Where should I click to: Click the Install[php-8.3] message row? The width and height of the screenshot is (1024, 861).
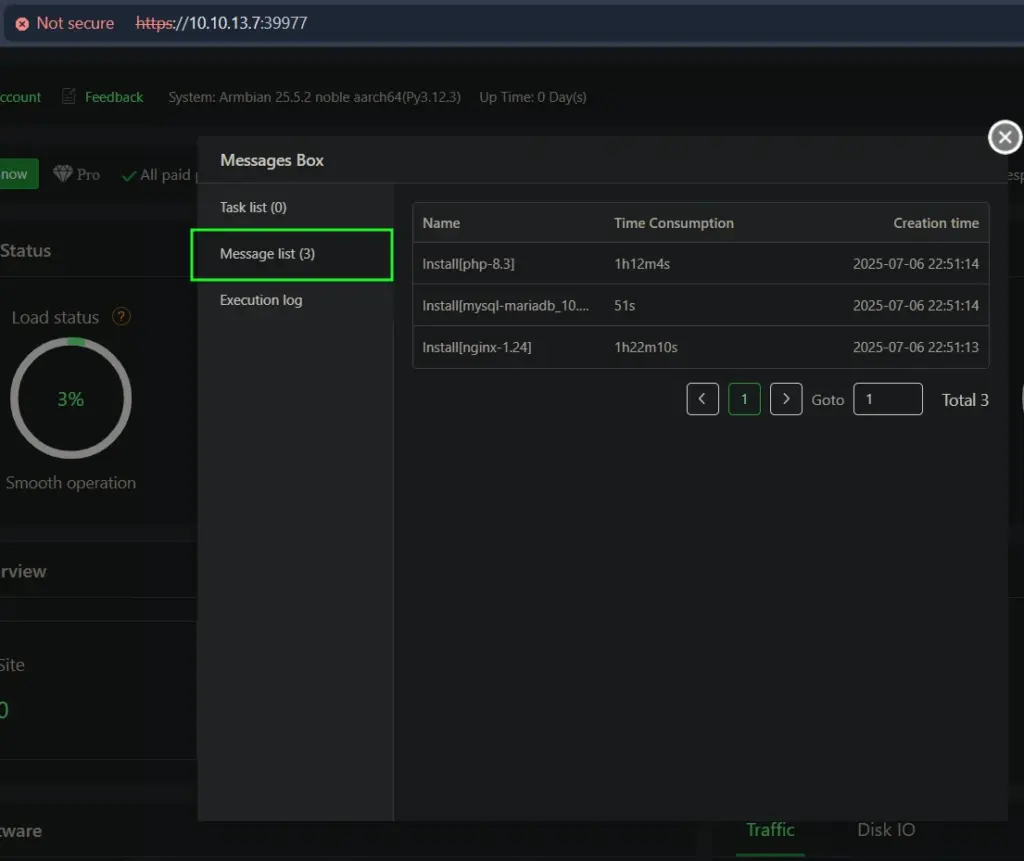[x=701, y=263]
